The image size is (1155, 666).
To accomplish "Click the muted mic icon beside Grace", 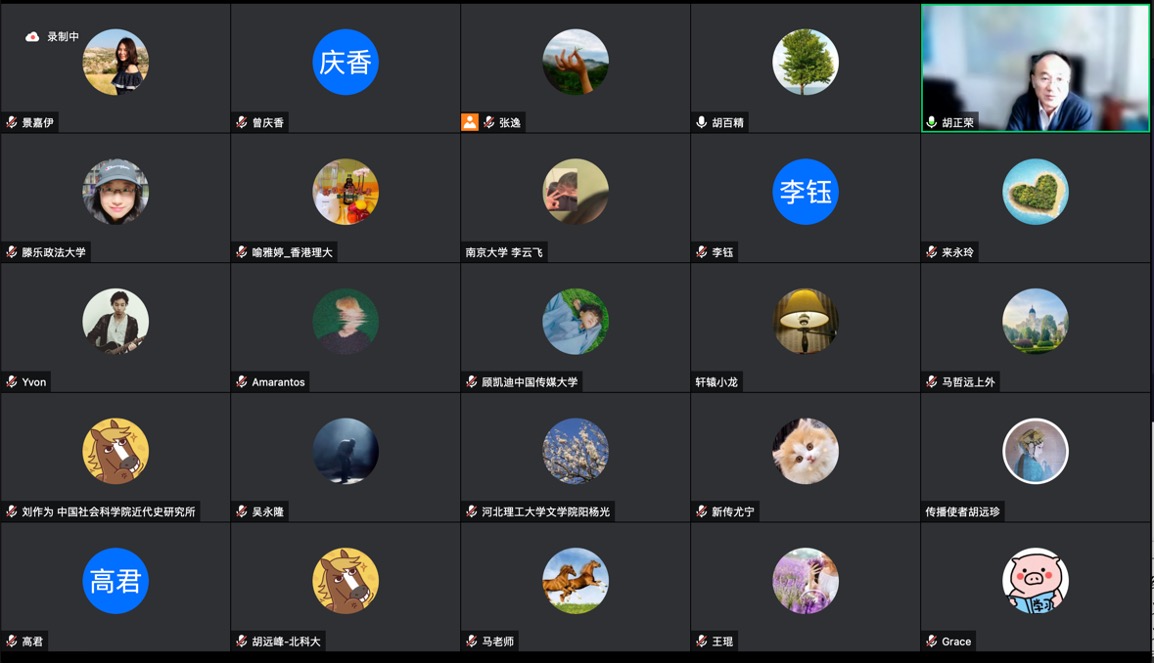I will click(x=932, y=641).
